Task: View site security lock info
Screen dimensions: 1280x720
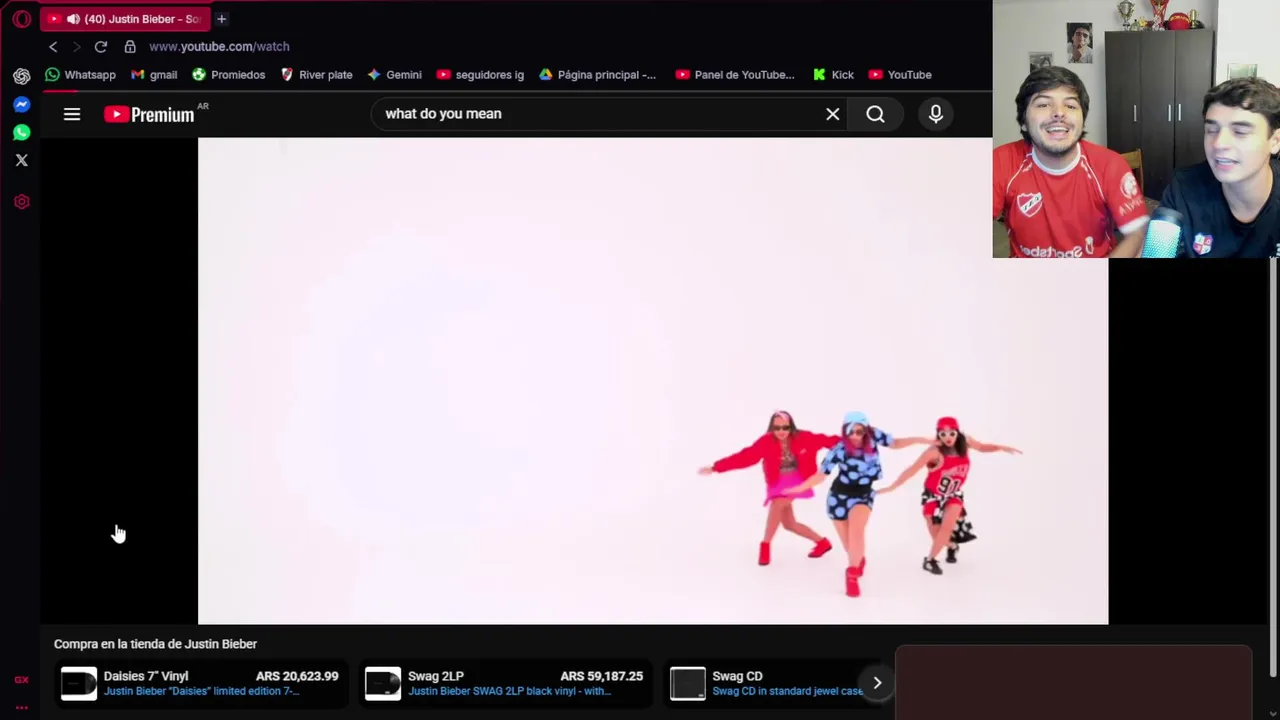Action: [130, 47]
